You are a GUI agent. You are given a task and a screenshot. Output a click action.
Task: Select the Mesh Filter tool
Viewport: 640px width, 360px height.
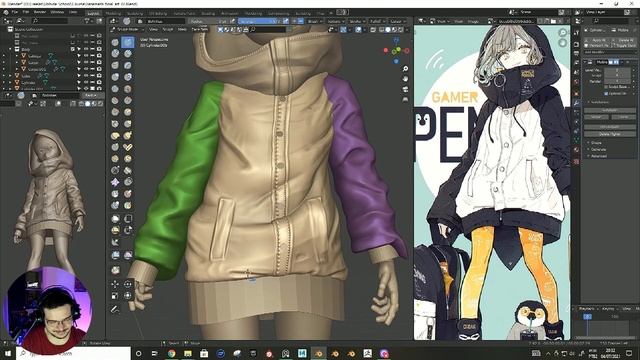pos(115,256)
